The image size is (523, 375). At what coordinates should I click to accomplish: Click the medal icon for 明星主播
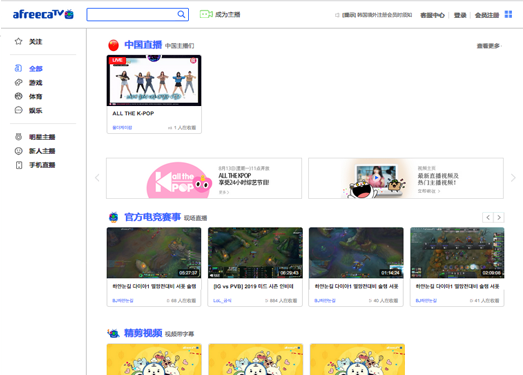(18, 137)
